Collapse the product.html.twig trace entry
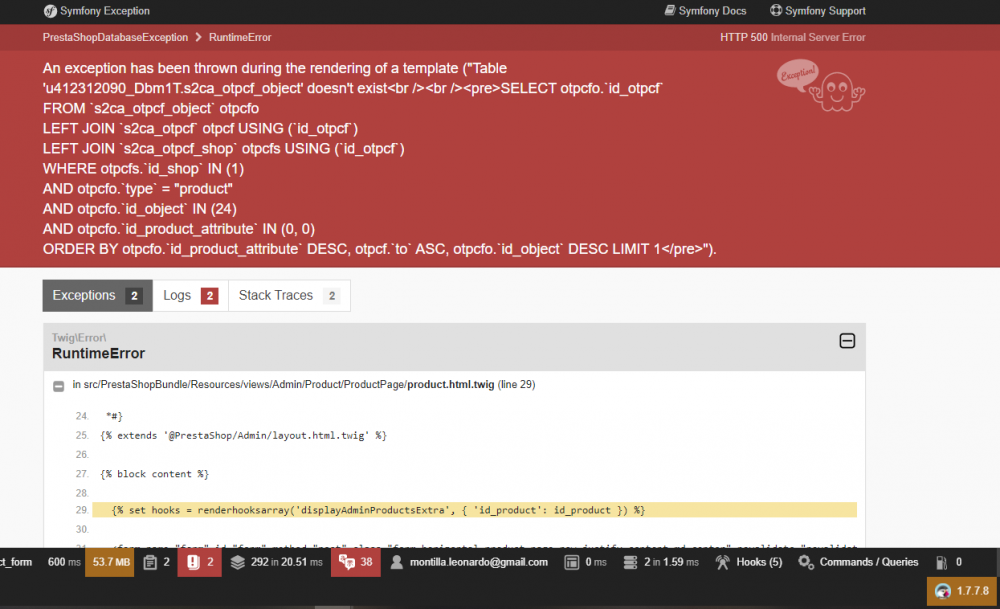Image resolution: width=1000 pixels, height=609 pixels. 59,386
